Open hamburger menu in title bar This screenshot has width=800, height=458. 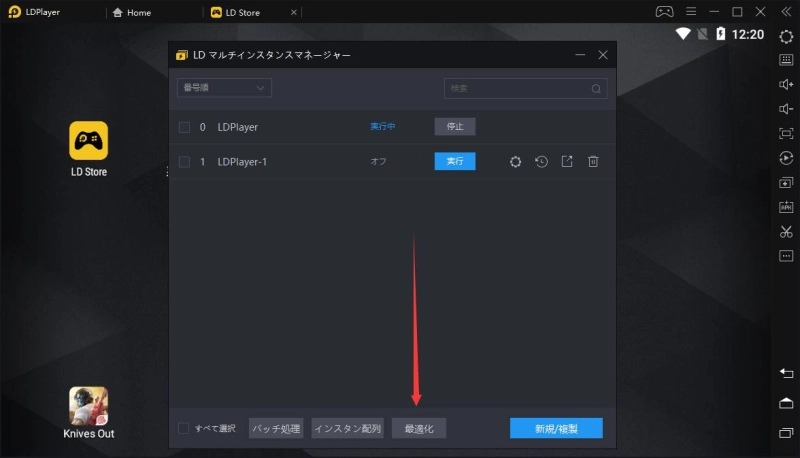click(x=691, y=11)
